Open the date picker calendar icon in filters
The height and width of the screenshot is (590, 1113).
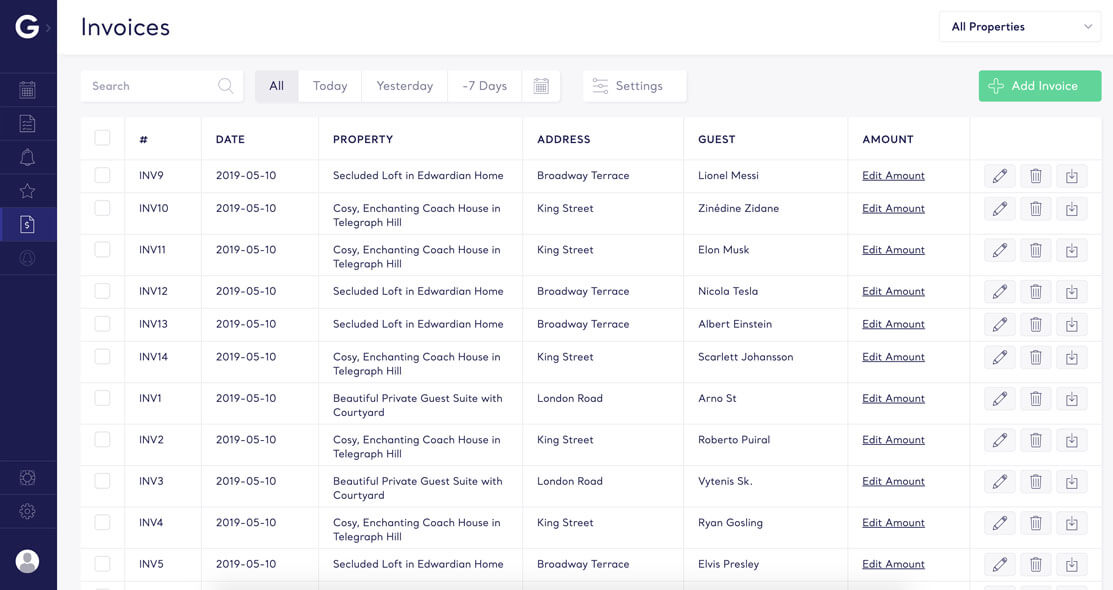(541, 86)
